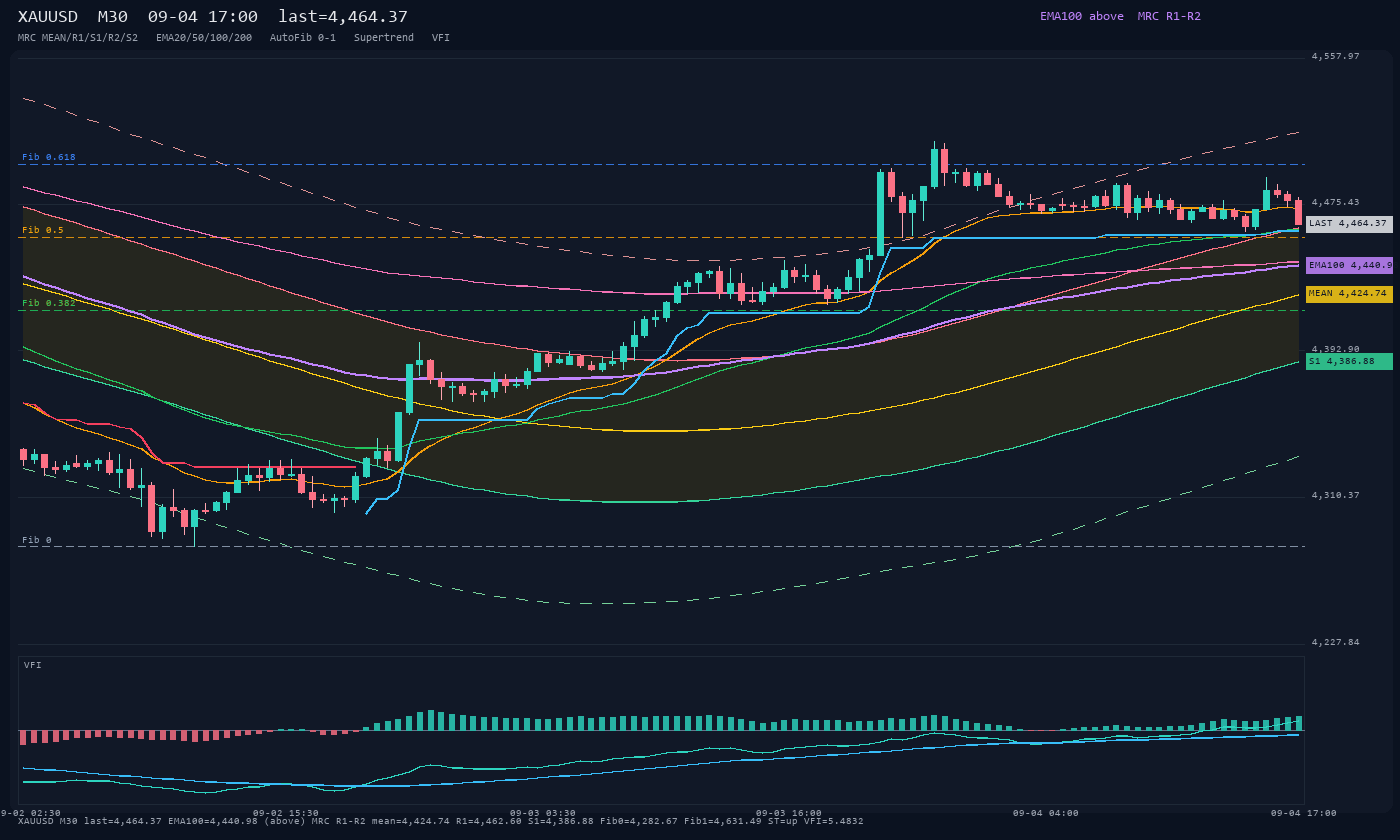Viewport: 1400px width, 840px height.
Task: Click the MEAN 4,424.74 price tag
Action: 1349,294
